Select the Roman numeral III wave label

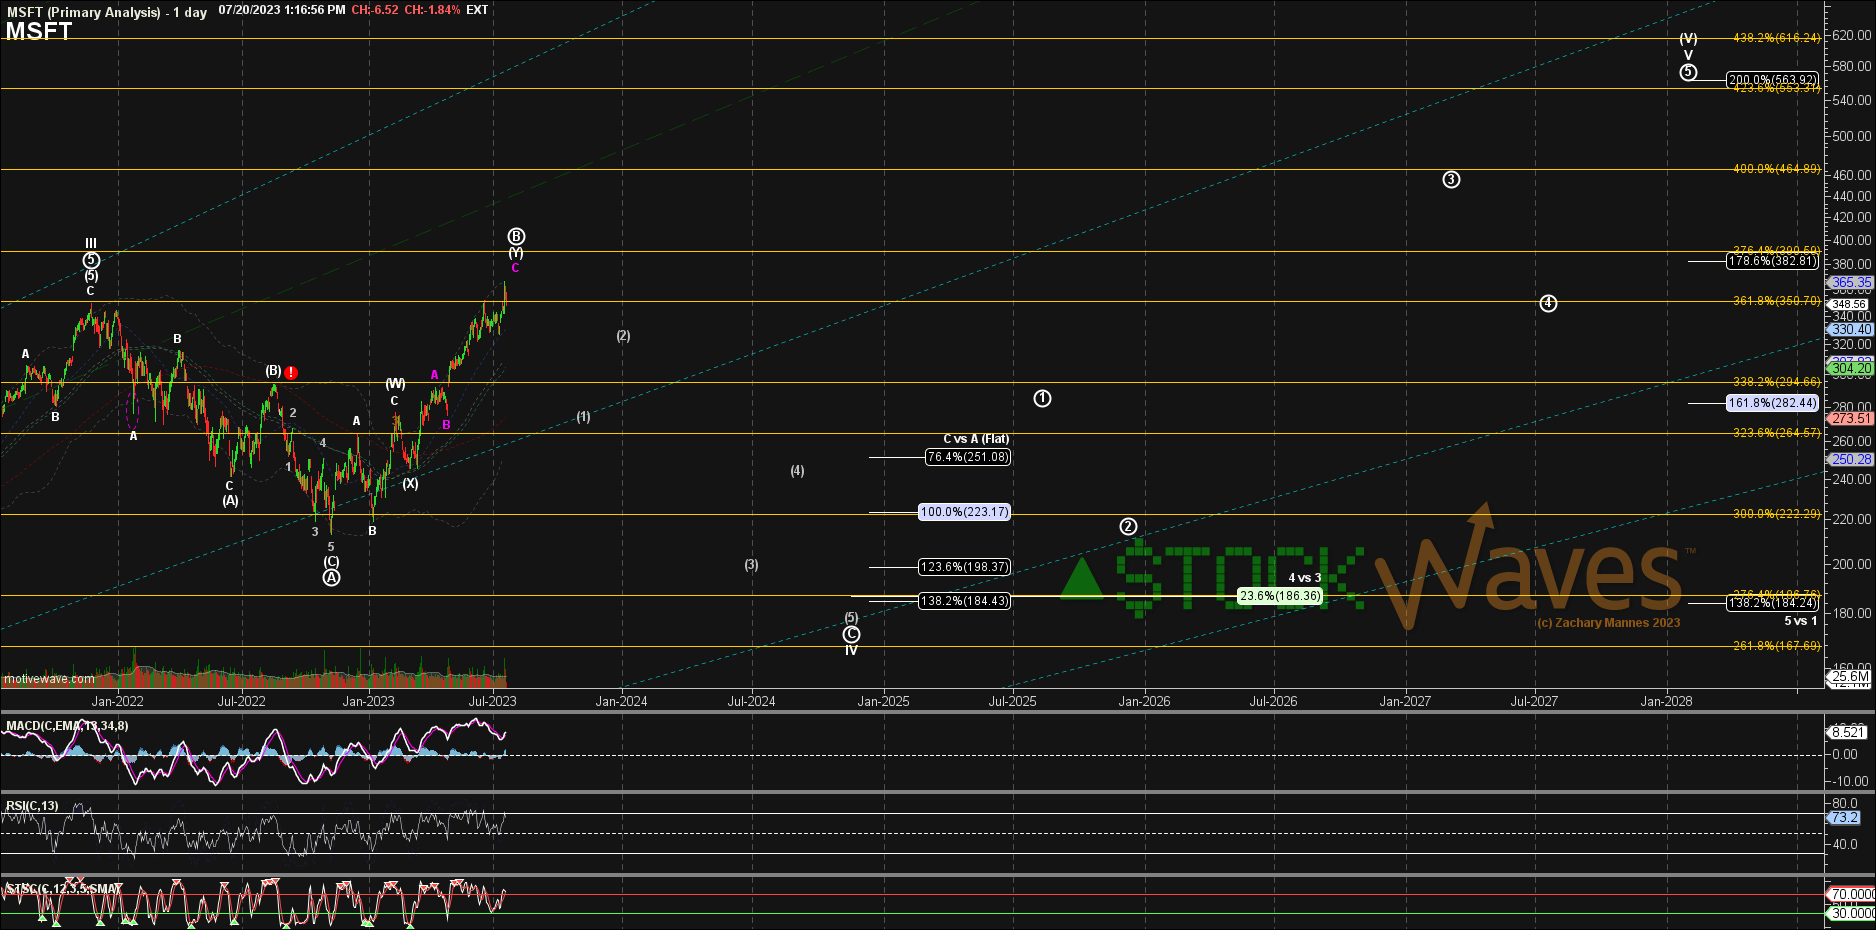[x=91, y=243]
